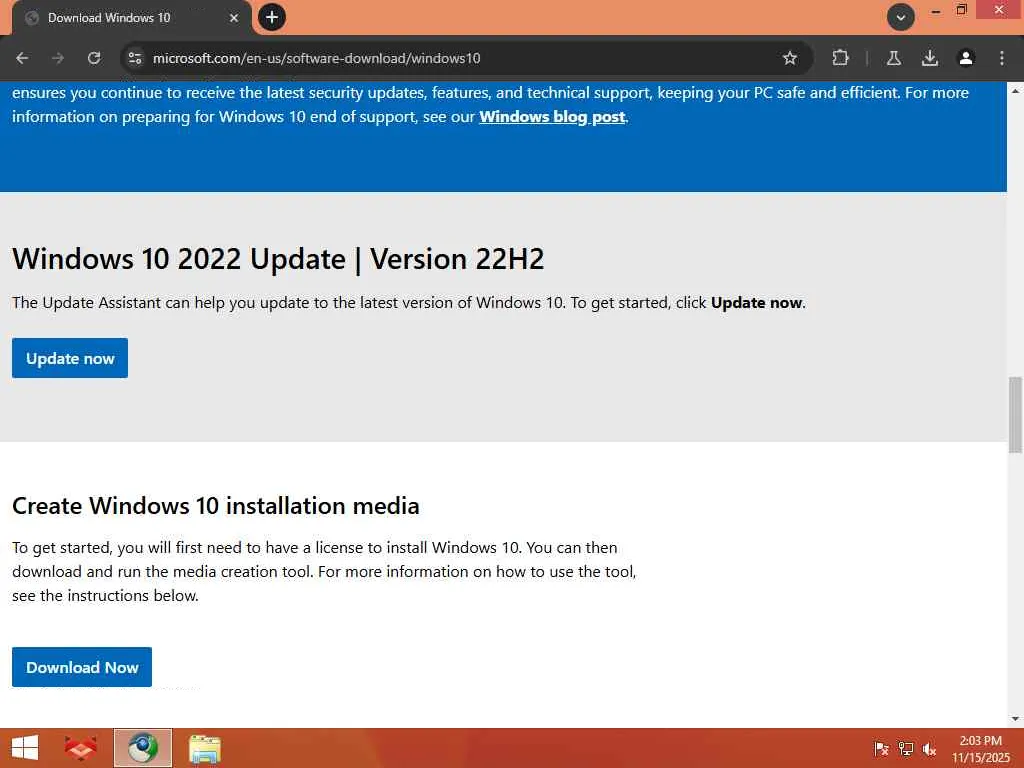The height and width of the screenshot is (768, 1024).
Task: Open the three-dot browser menu
Action: 1001,58
